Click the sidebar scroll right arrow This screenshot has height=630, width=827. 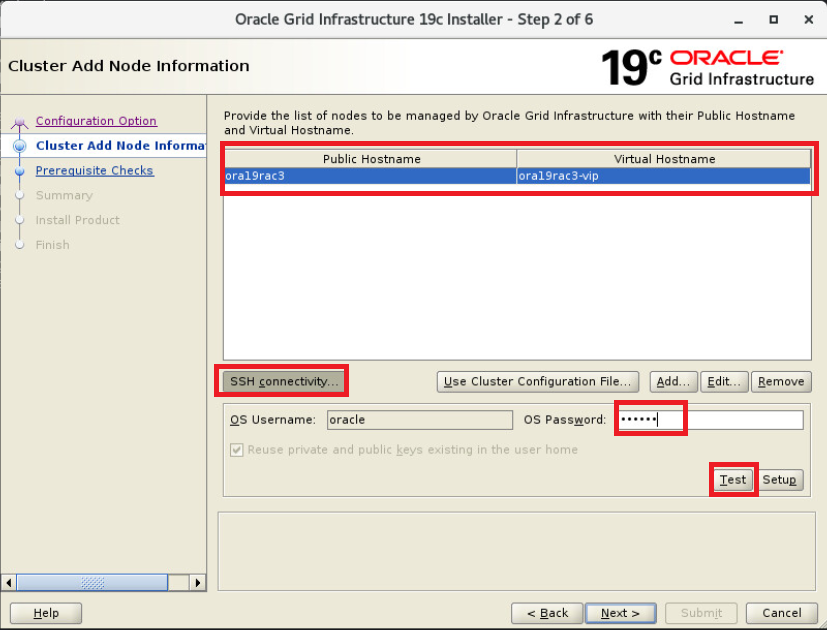(x=197, y=583)
